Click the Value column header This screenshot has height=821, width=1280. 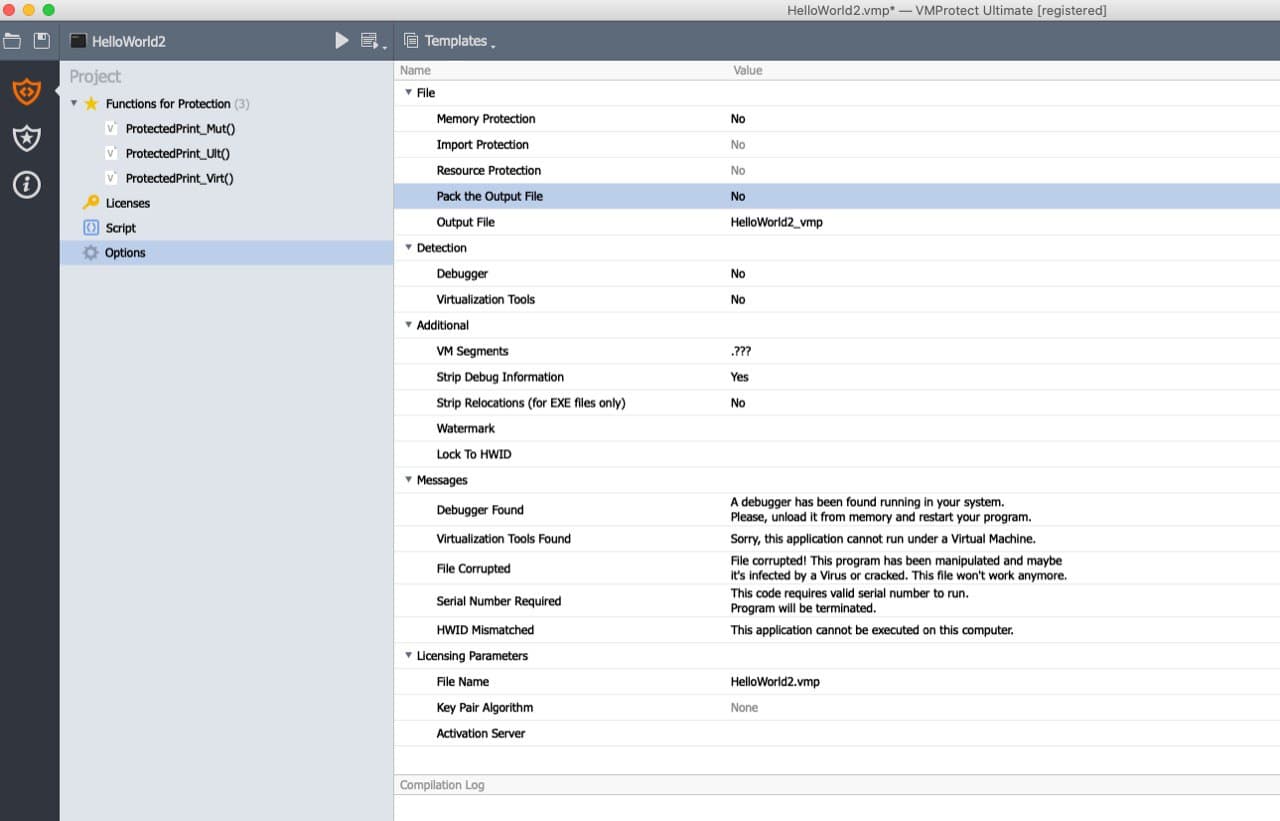(x=747, y=70)
